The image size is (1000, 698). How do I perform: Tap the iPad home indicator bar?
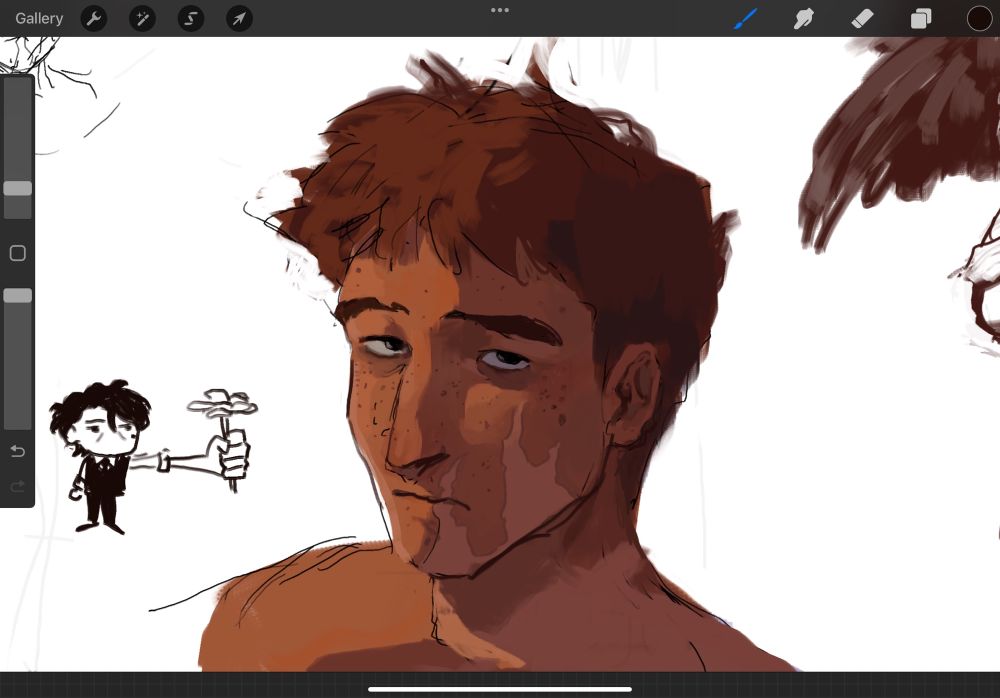pyautogui.click(x=500, y=689)
